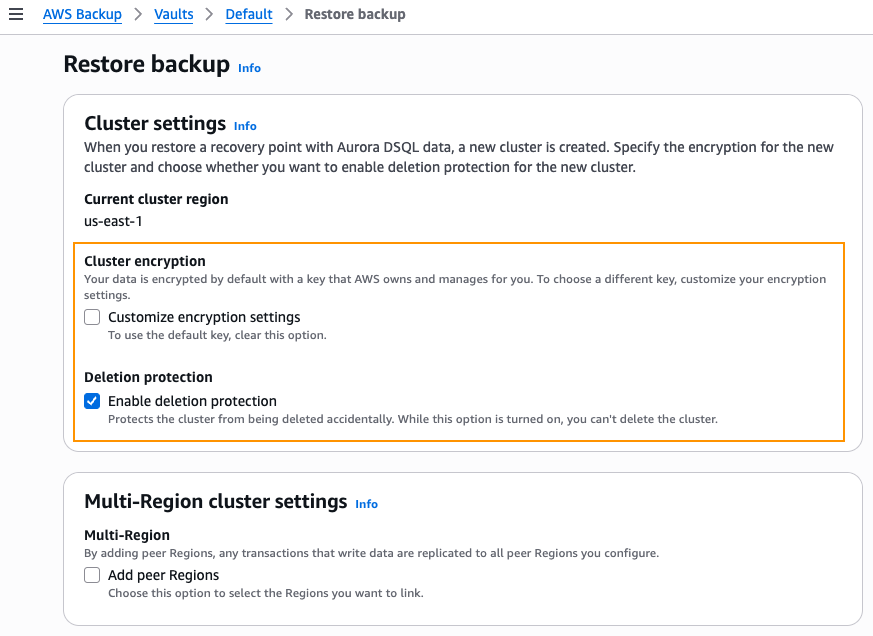The width and height of the screenshot is (873, 636).
Task: Check the Add peer Regions checkbox
Action: tap(92, 575)
